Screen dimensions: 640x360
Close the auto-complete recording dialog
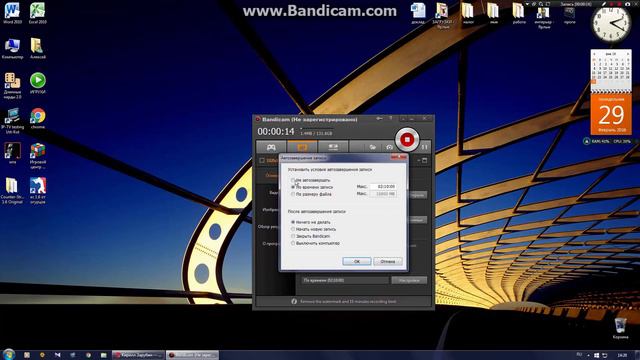point(399,157)
